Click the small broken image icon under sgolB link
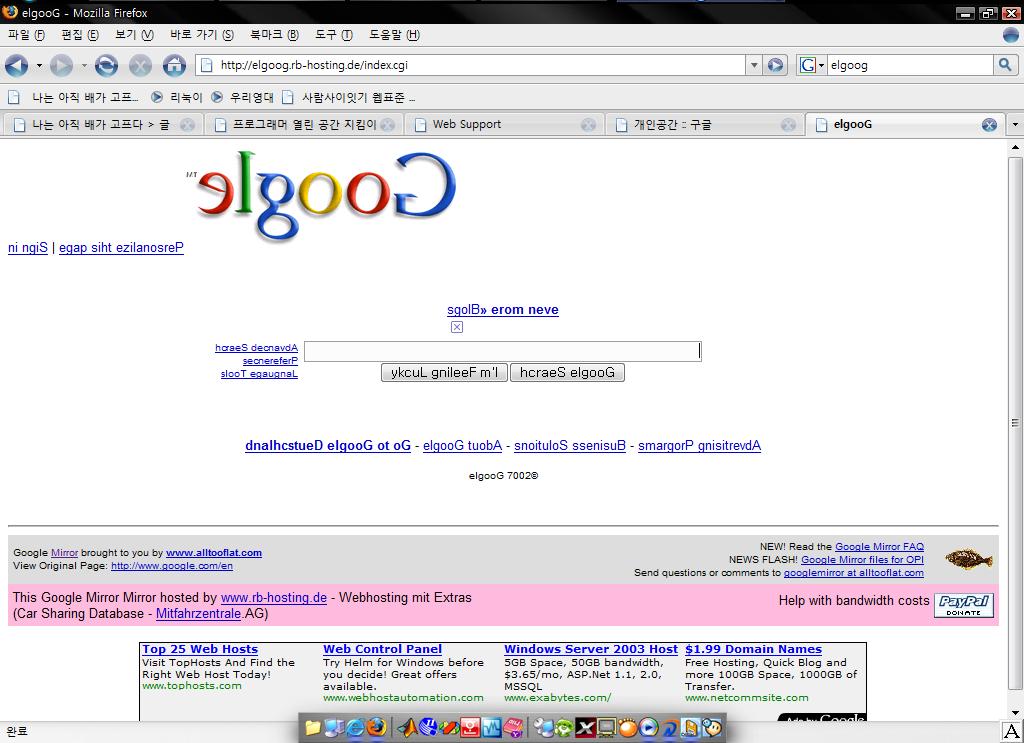The image size is (1024, 743). (457, 327)
